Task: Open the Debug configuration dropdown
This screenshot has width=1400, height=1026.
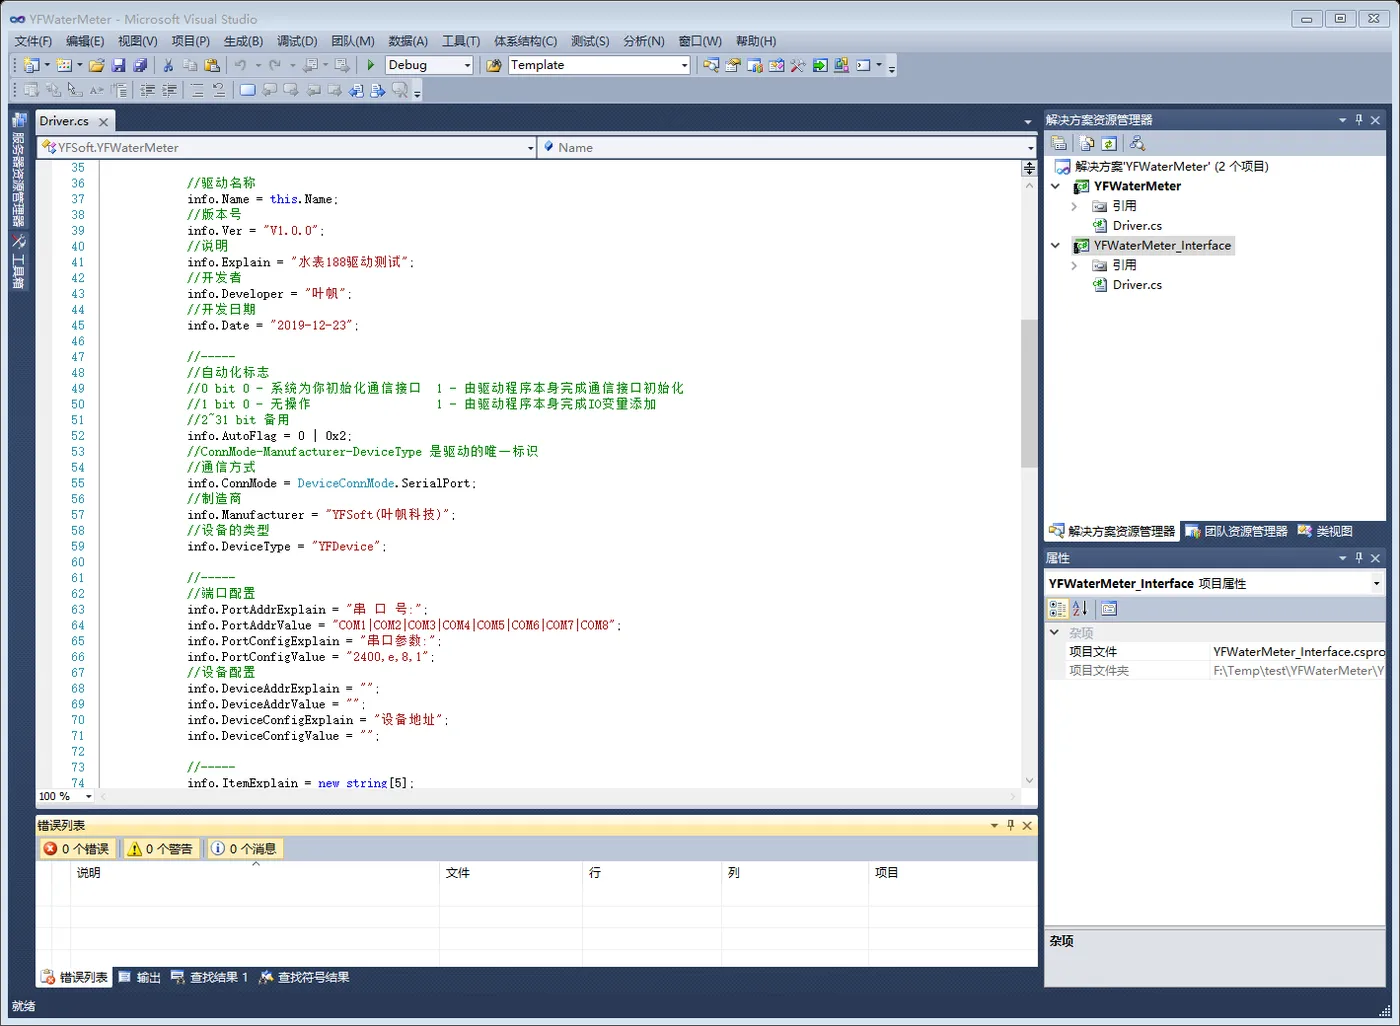Action: tap(467, 65)
